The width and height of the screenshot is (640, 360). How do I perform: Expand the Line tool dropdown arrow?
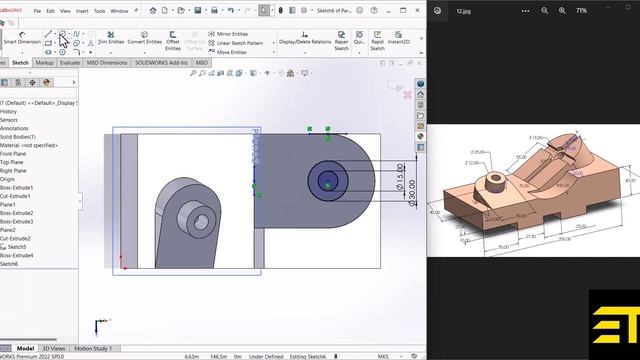55,34
